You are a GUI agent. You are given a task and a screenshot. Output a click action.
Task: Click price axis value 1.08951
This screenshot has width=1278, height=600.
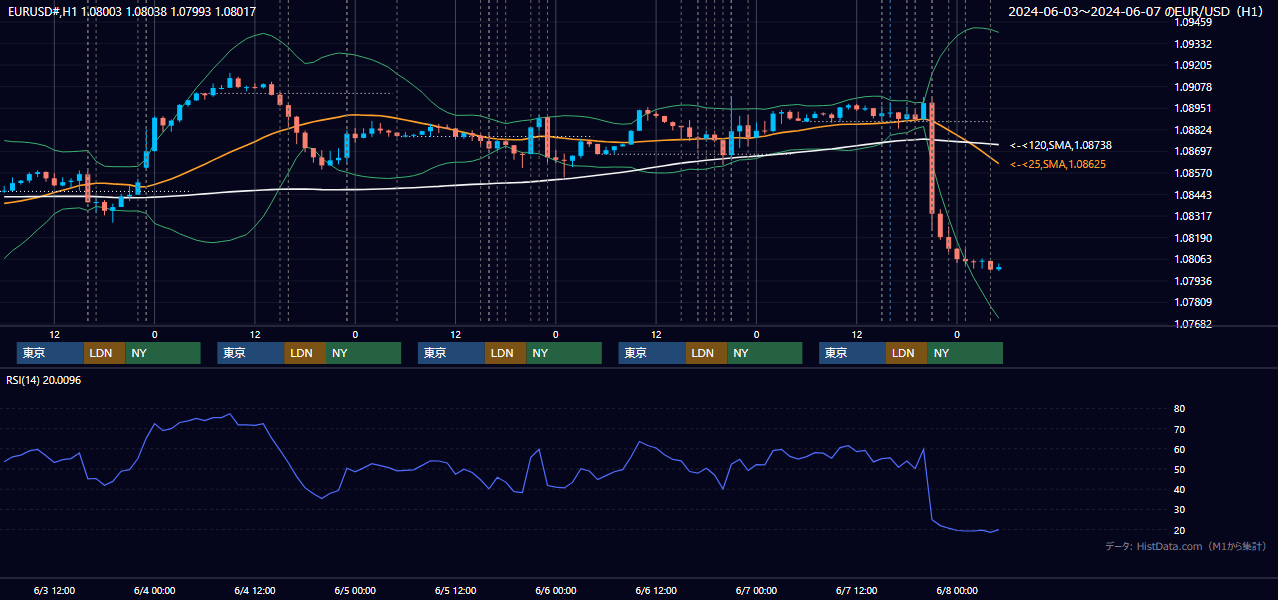(x=1193, y=108)
